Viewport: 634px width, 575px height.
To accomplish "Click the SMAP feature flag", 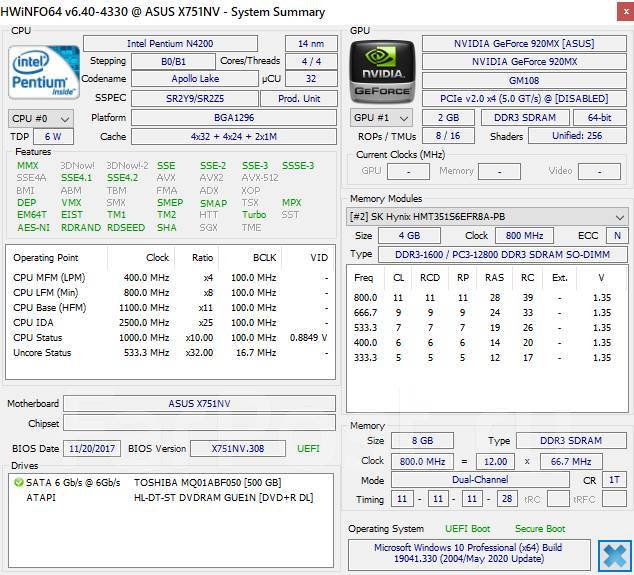I will tap(213, 203).
